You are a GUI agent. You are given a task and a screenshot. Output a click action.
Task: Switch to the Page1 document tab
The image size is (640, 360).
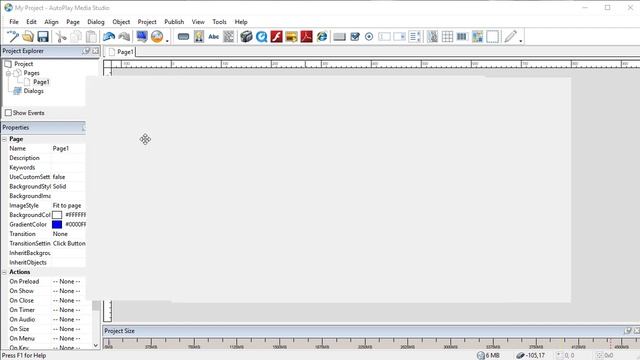[x=121, y=52]
